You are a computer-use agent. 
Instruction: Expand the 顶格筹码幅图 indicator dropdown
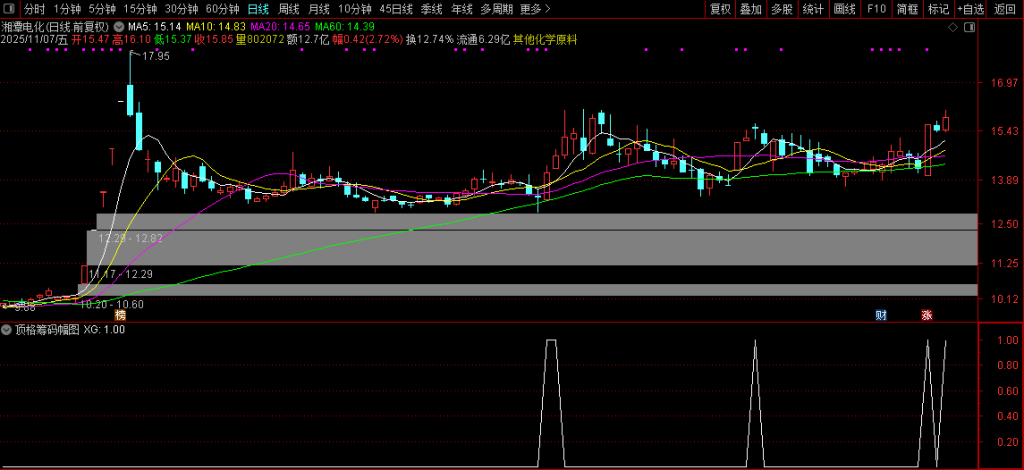coord(7,329)
